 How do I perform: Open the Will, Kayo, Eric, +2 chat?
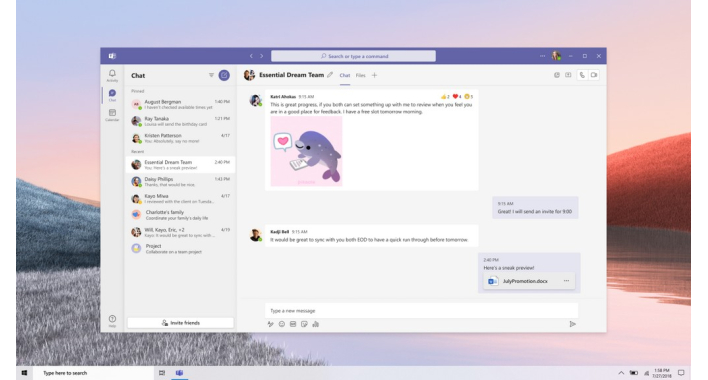tap(181, 232)
